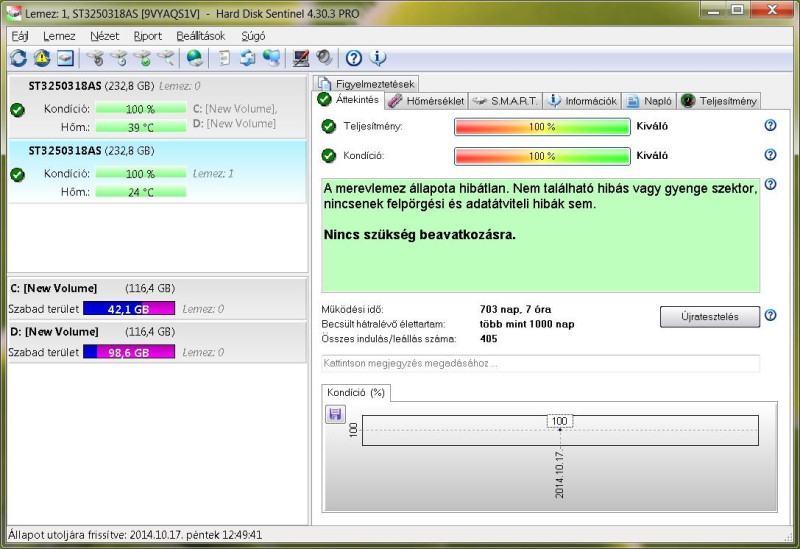This screenshot has height=549, width=800.
Task: Switch to the Figyelmeztetések tab
Action: [x=367, y=84]
